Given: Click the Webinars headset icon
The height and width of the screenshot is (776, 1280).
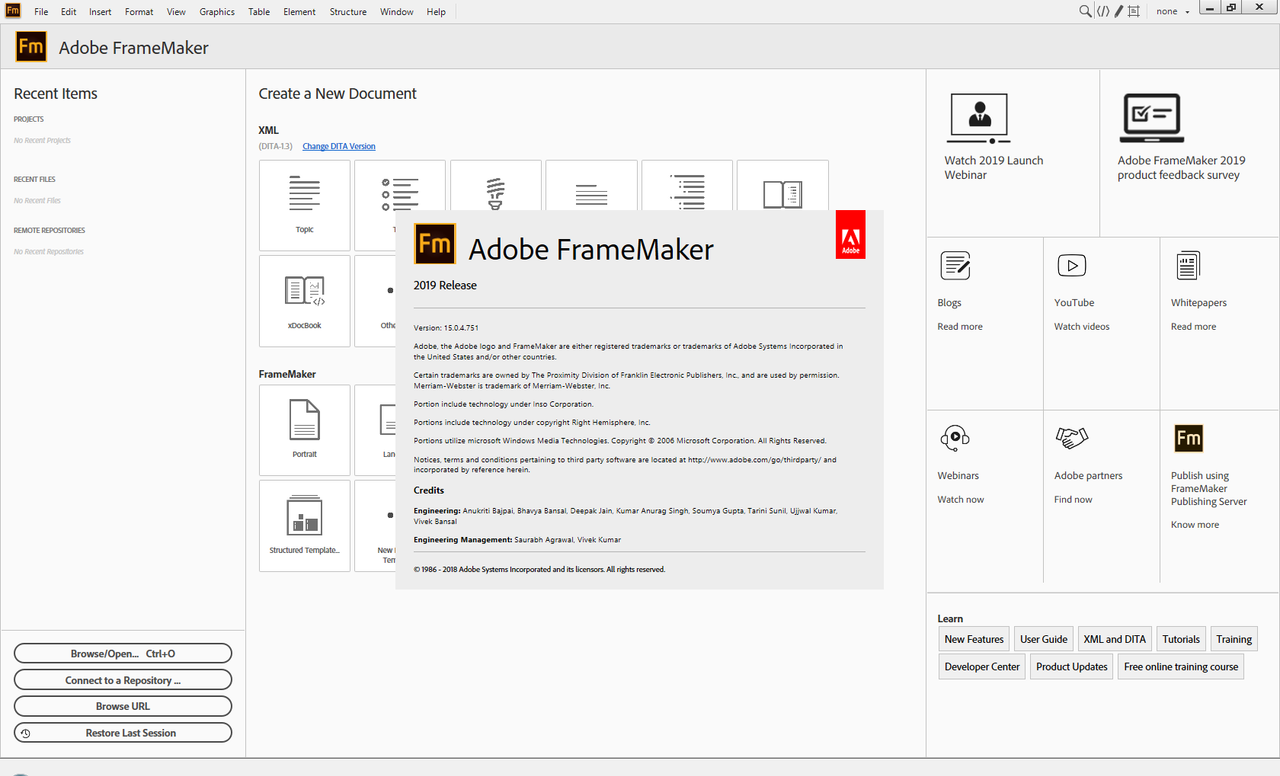Looking at the screenshot, I should (955, 438).
